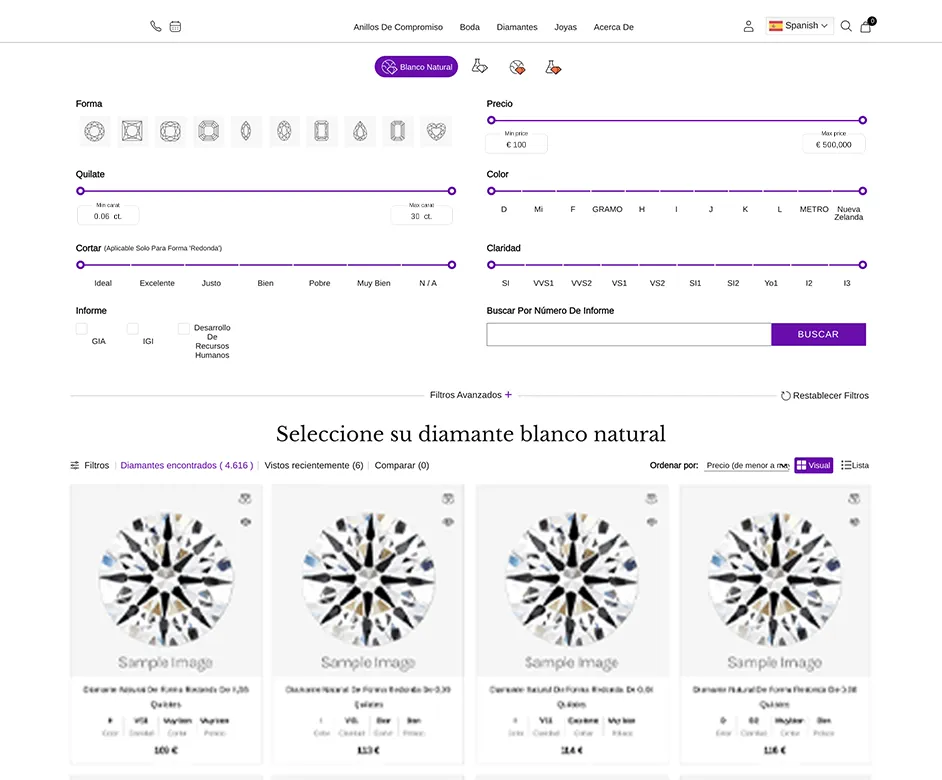Screen dimensions: 942x780
Task: Click the search magnifier icon
Action: point(845,27)
